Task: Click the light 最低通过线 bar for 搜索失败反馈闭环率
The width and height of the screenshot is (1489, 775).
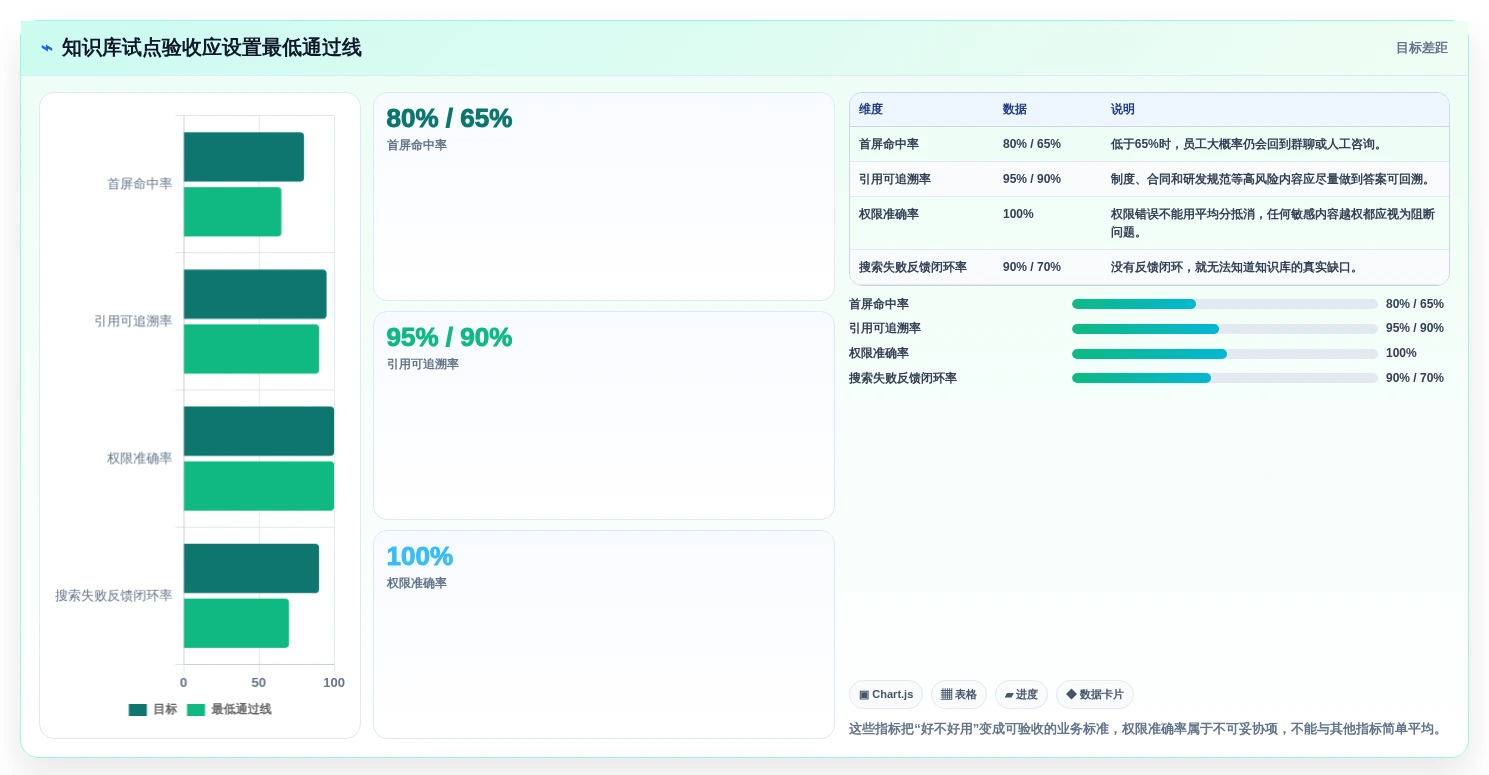Action: point(236,623)
